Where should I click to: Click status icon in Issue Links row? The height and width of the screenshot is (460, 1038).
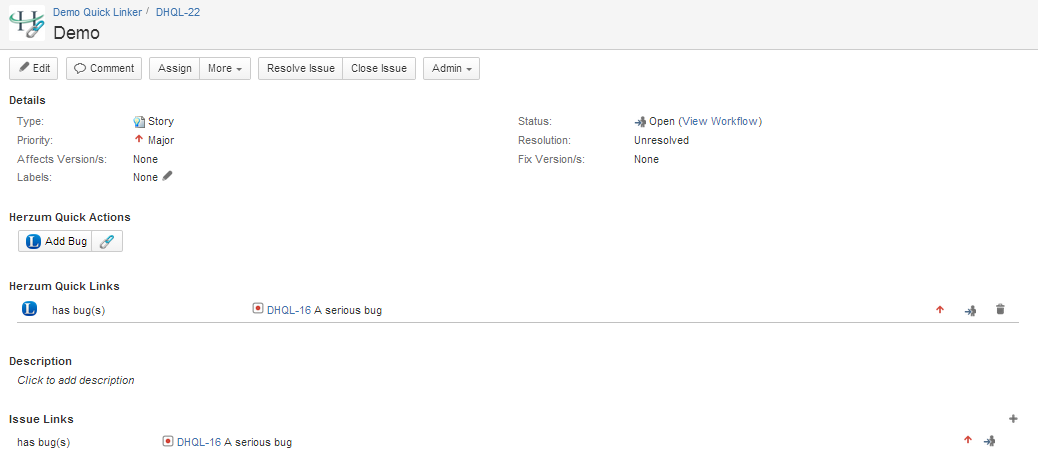(989, 441)
